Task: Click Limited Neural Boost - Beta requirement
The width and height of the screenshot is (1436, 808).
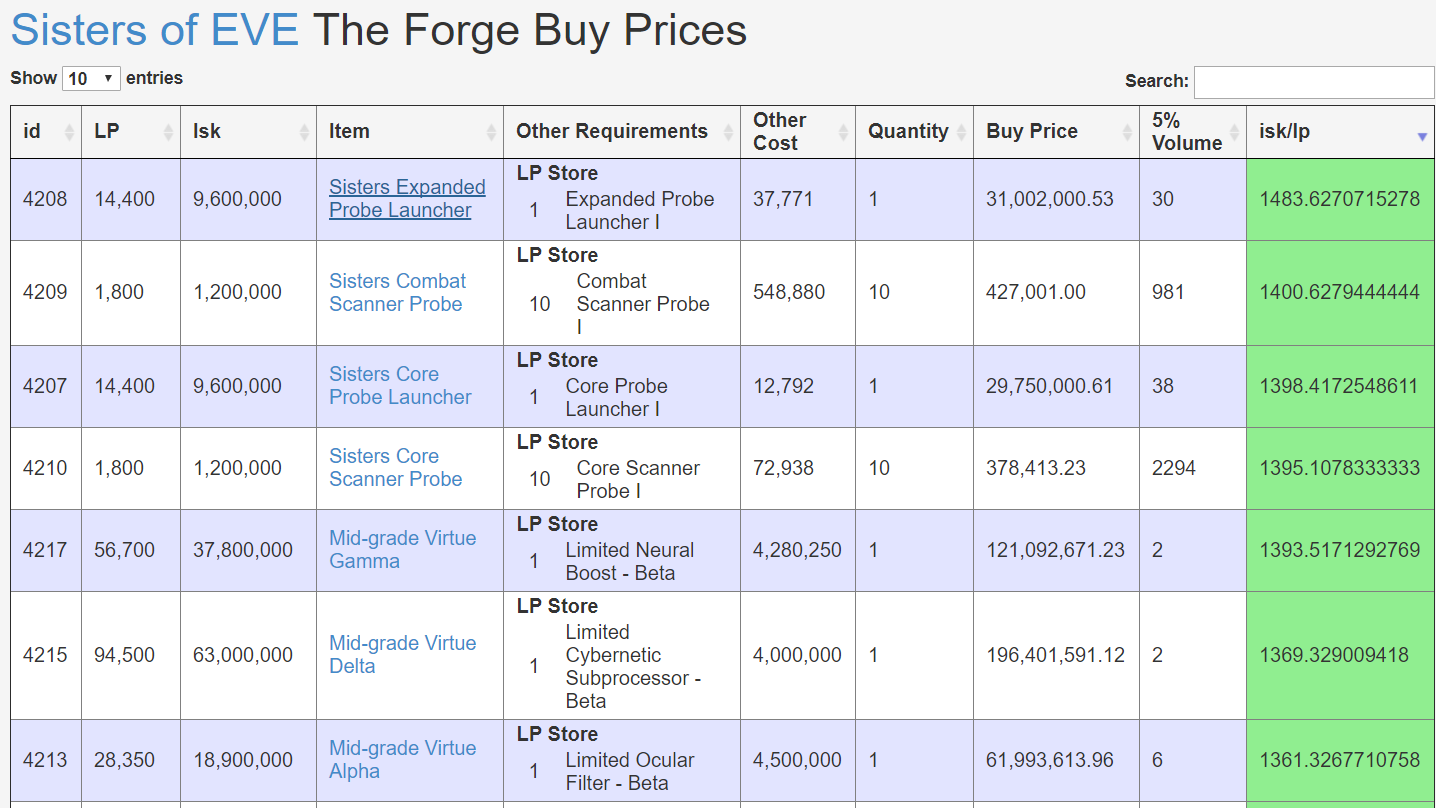Action: tap(630, 562)
